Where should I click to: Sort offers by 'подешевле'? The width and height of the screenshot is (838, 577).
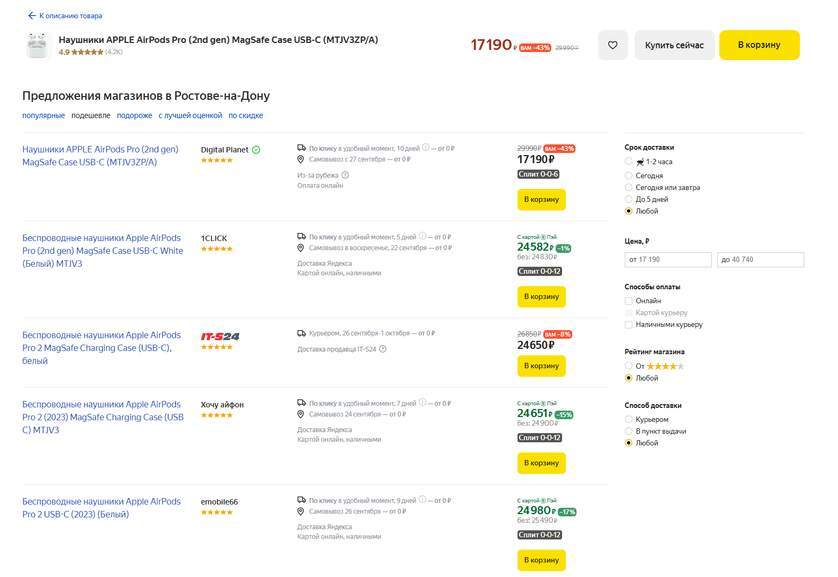point(91,115)
